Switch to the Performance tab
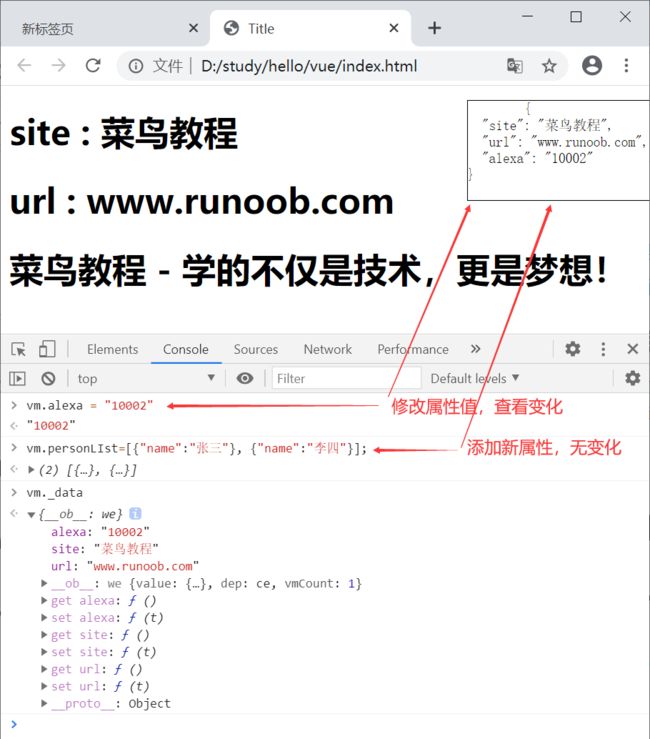This screenshot has width=650, height=739. click(x=413, y=349)
